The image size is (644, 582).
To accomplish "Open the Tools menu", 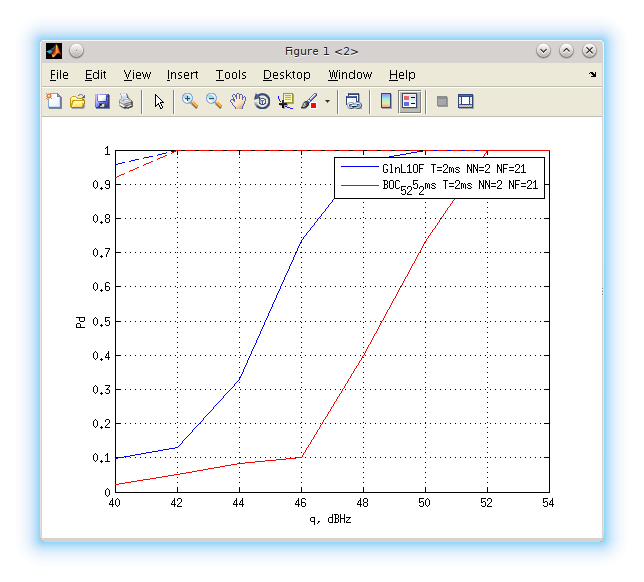I will pos(231,75).
